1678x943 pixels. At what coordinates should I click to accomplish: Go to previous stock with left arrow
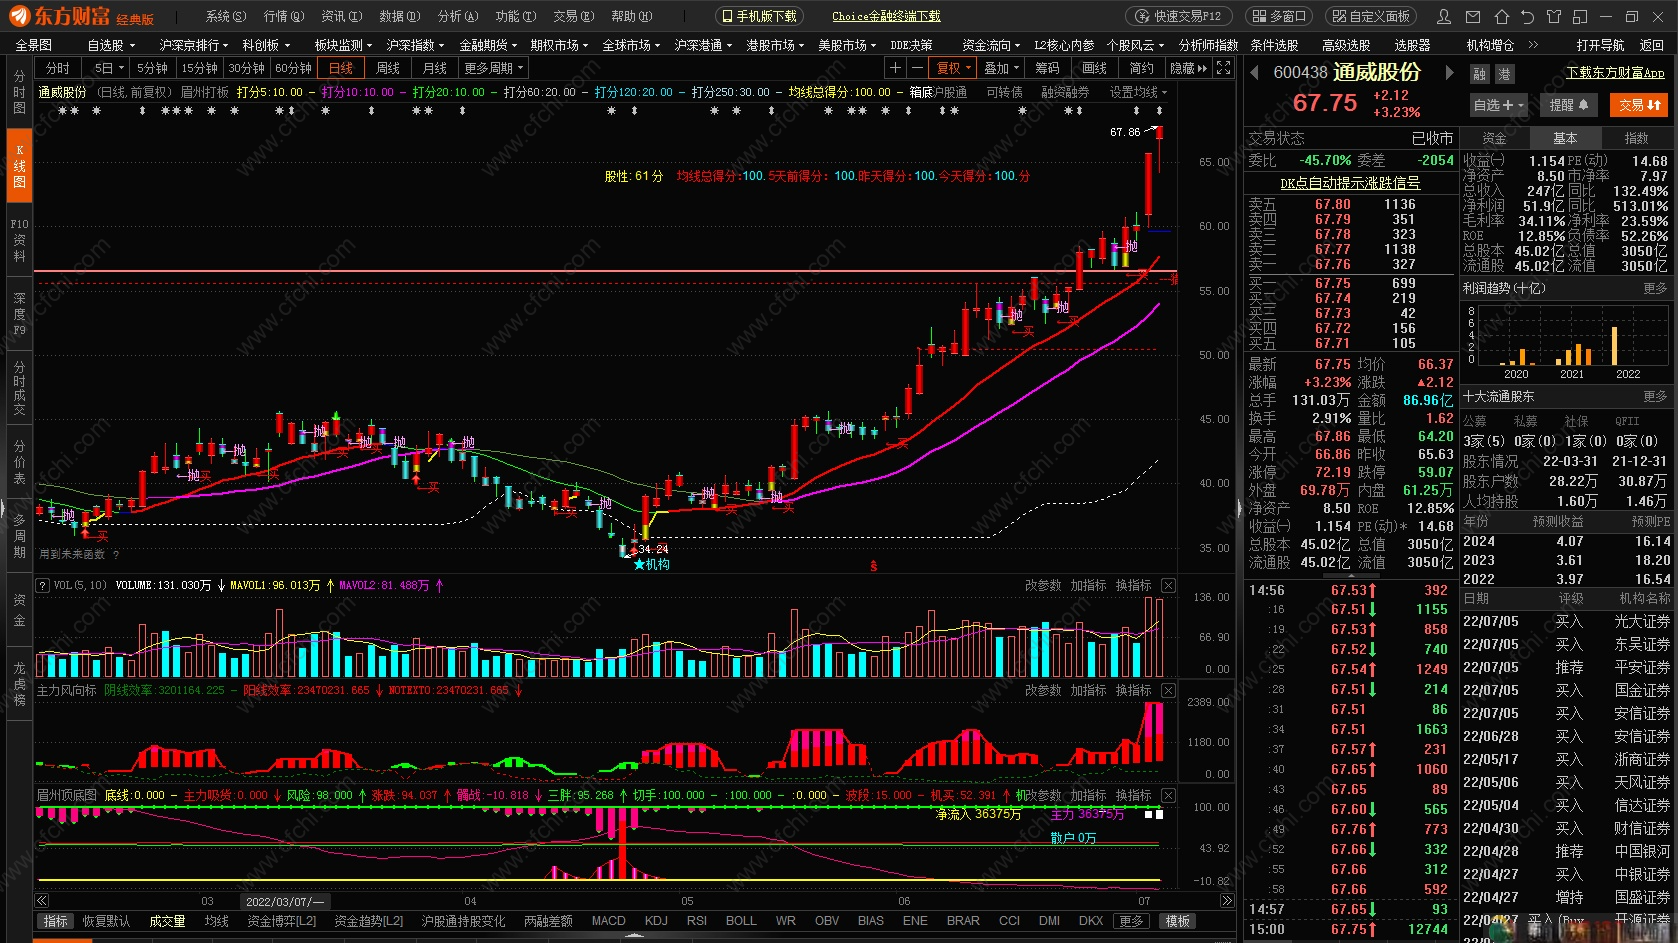tap(1255, 72)
